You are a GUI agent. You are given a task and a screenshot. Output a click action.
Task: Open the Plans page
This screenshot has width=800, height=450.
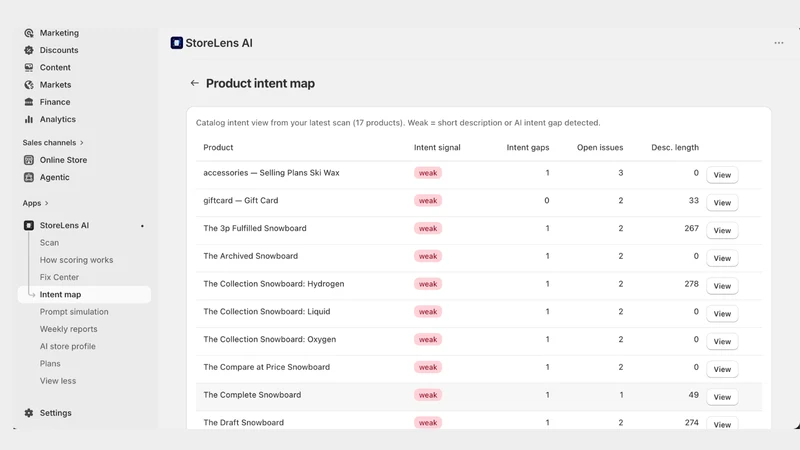[x=50, y=364]
